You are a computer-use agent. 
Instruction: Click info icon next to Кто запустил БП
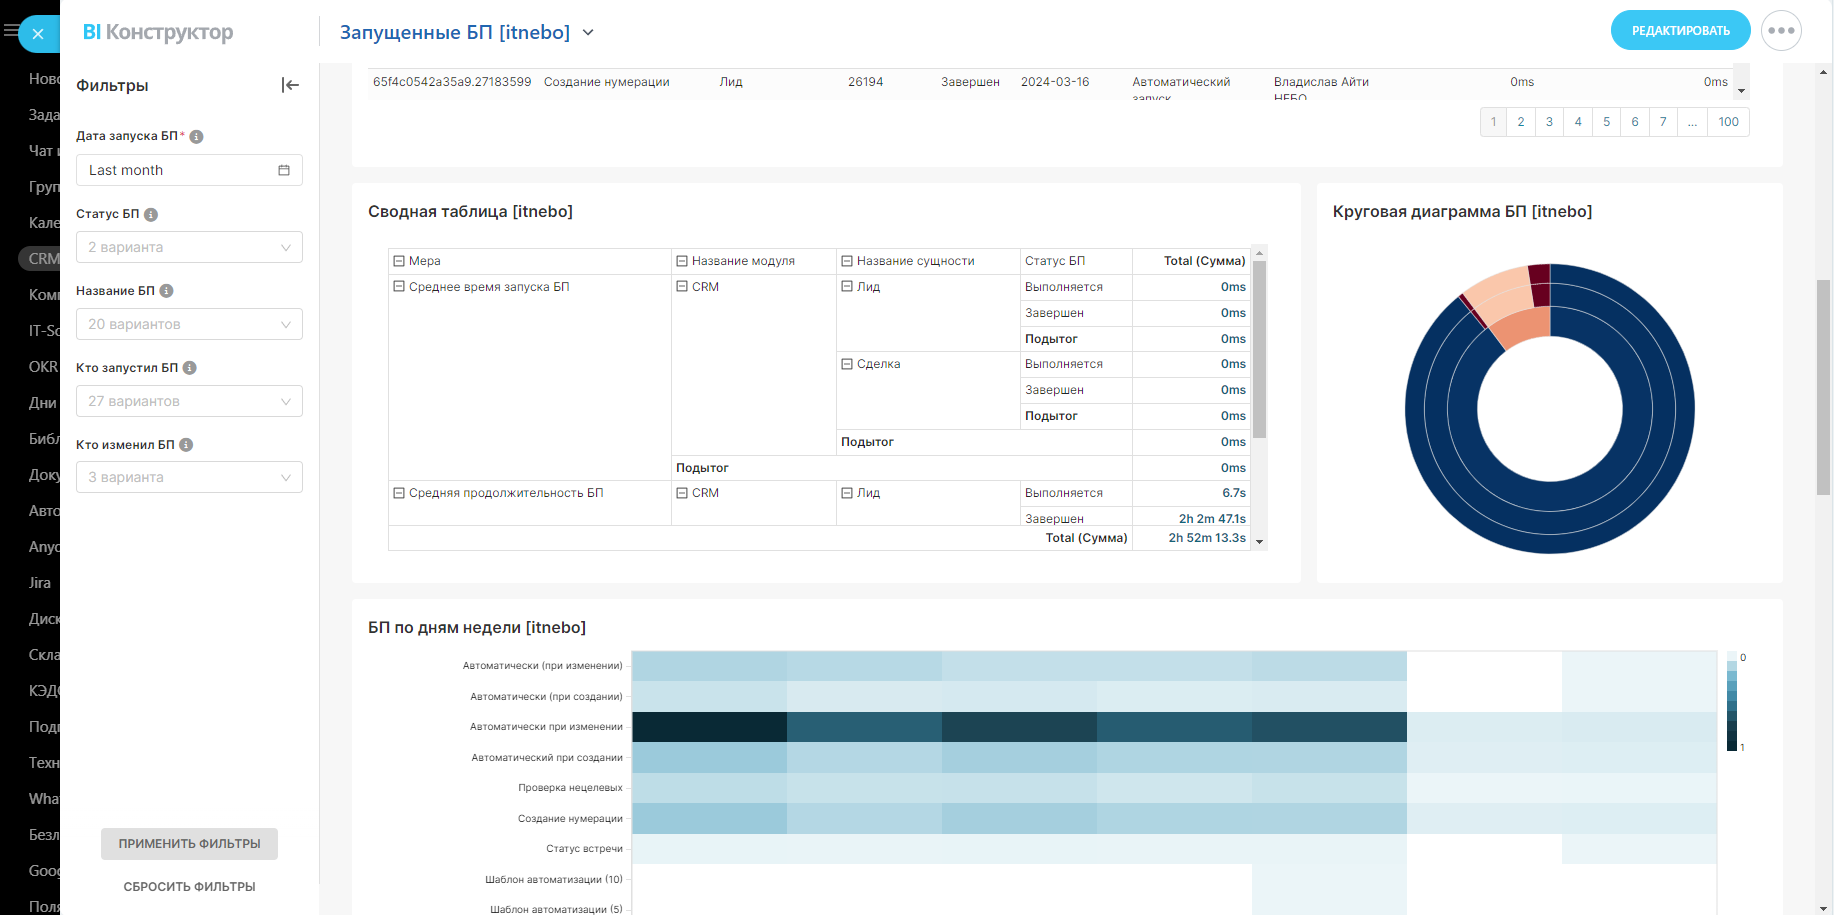click(190, 368)
